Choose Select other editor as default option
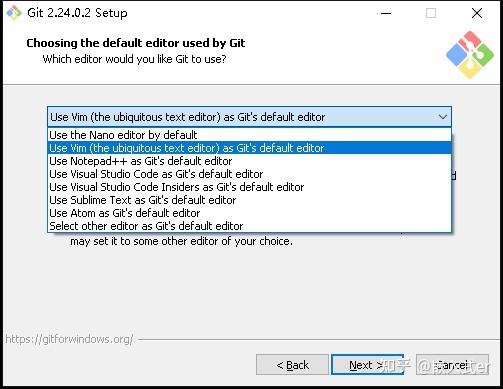This screenshot has width=503, height=389. pos(249,226)
